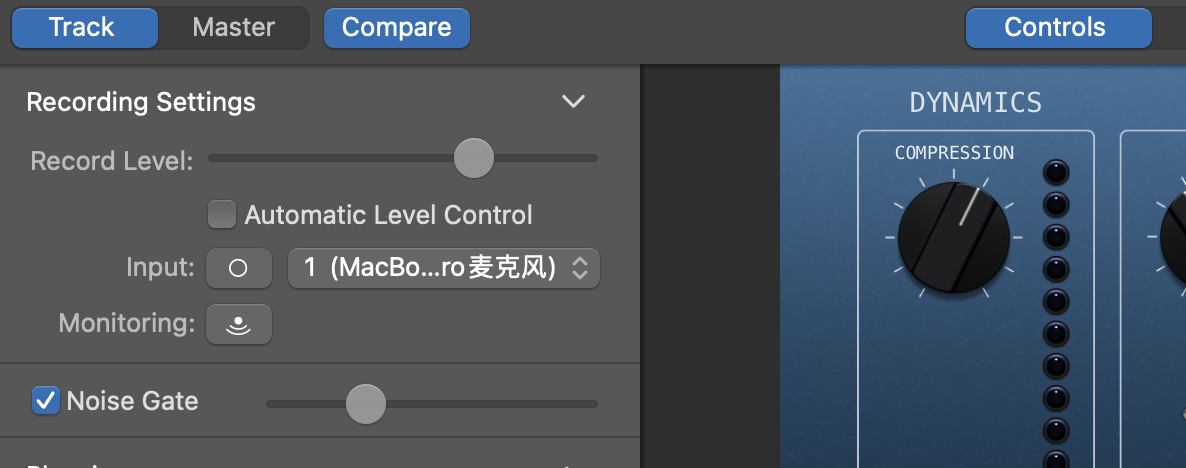Click the DYNAMICS heading on the blue panel
The height and width of the screenshot is (468, 1186).
click(x=975, y=102)
